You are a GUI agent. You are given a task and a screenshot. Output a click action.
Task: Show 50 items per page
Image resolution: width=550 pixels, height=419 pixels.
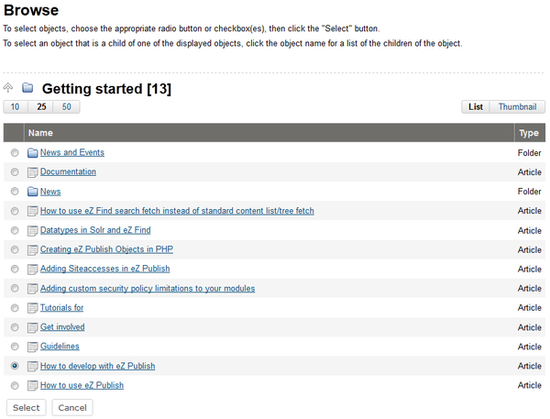coord(66,107)
